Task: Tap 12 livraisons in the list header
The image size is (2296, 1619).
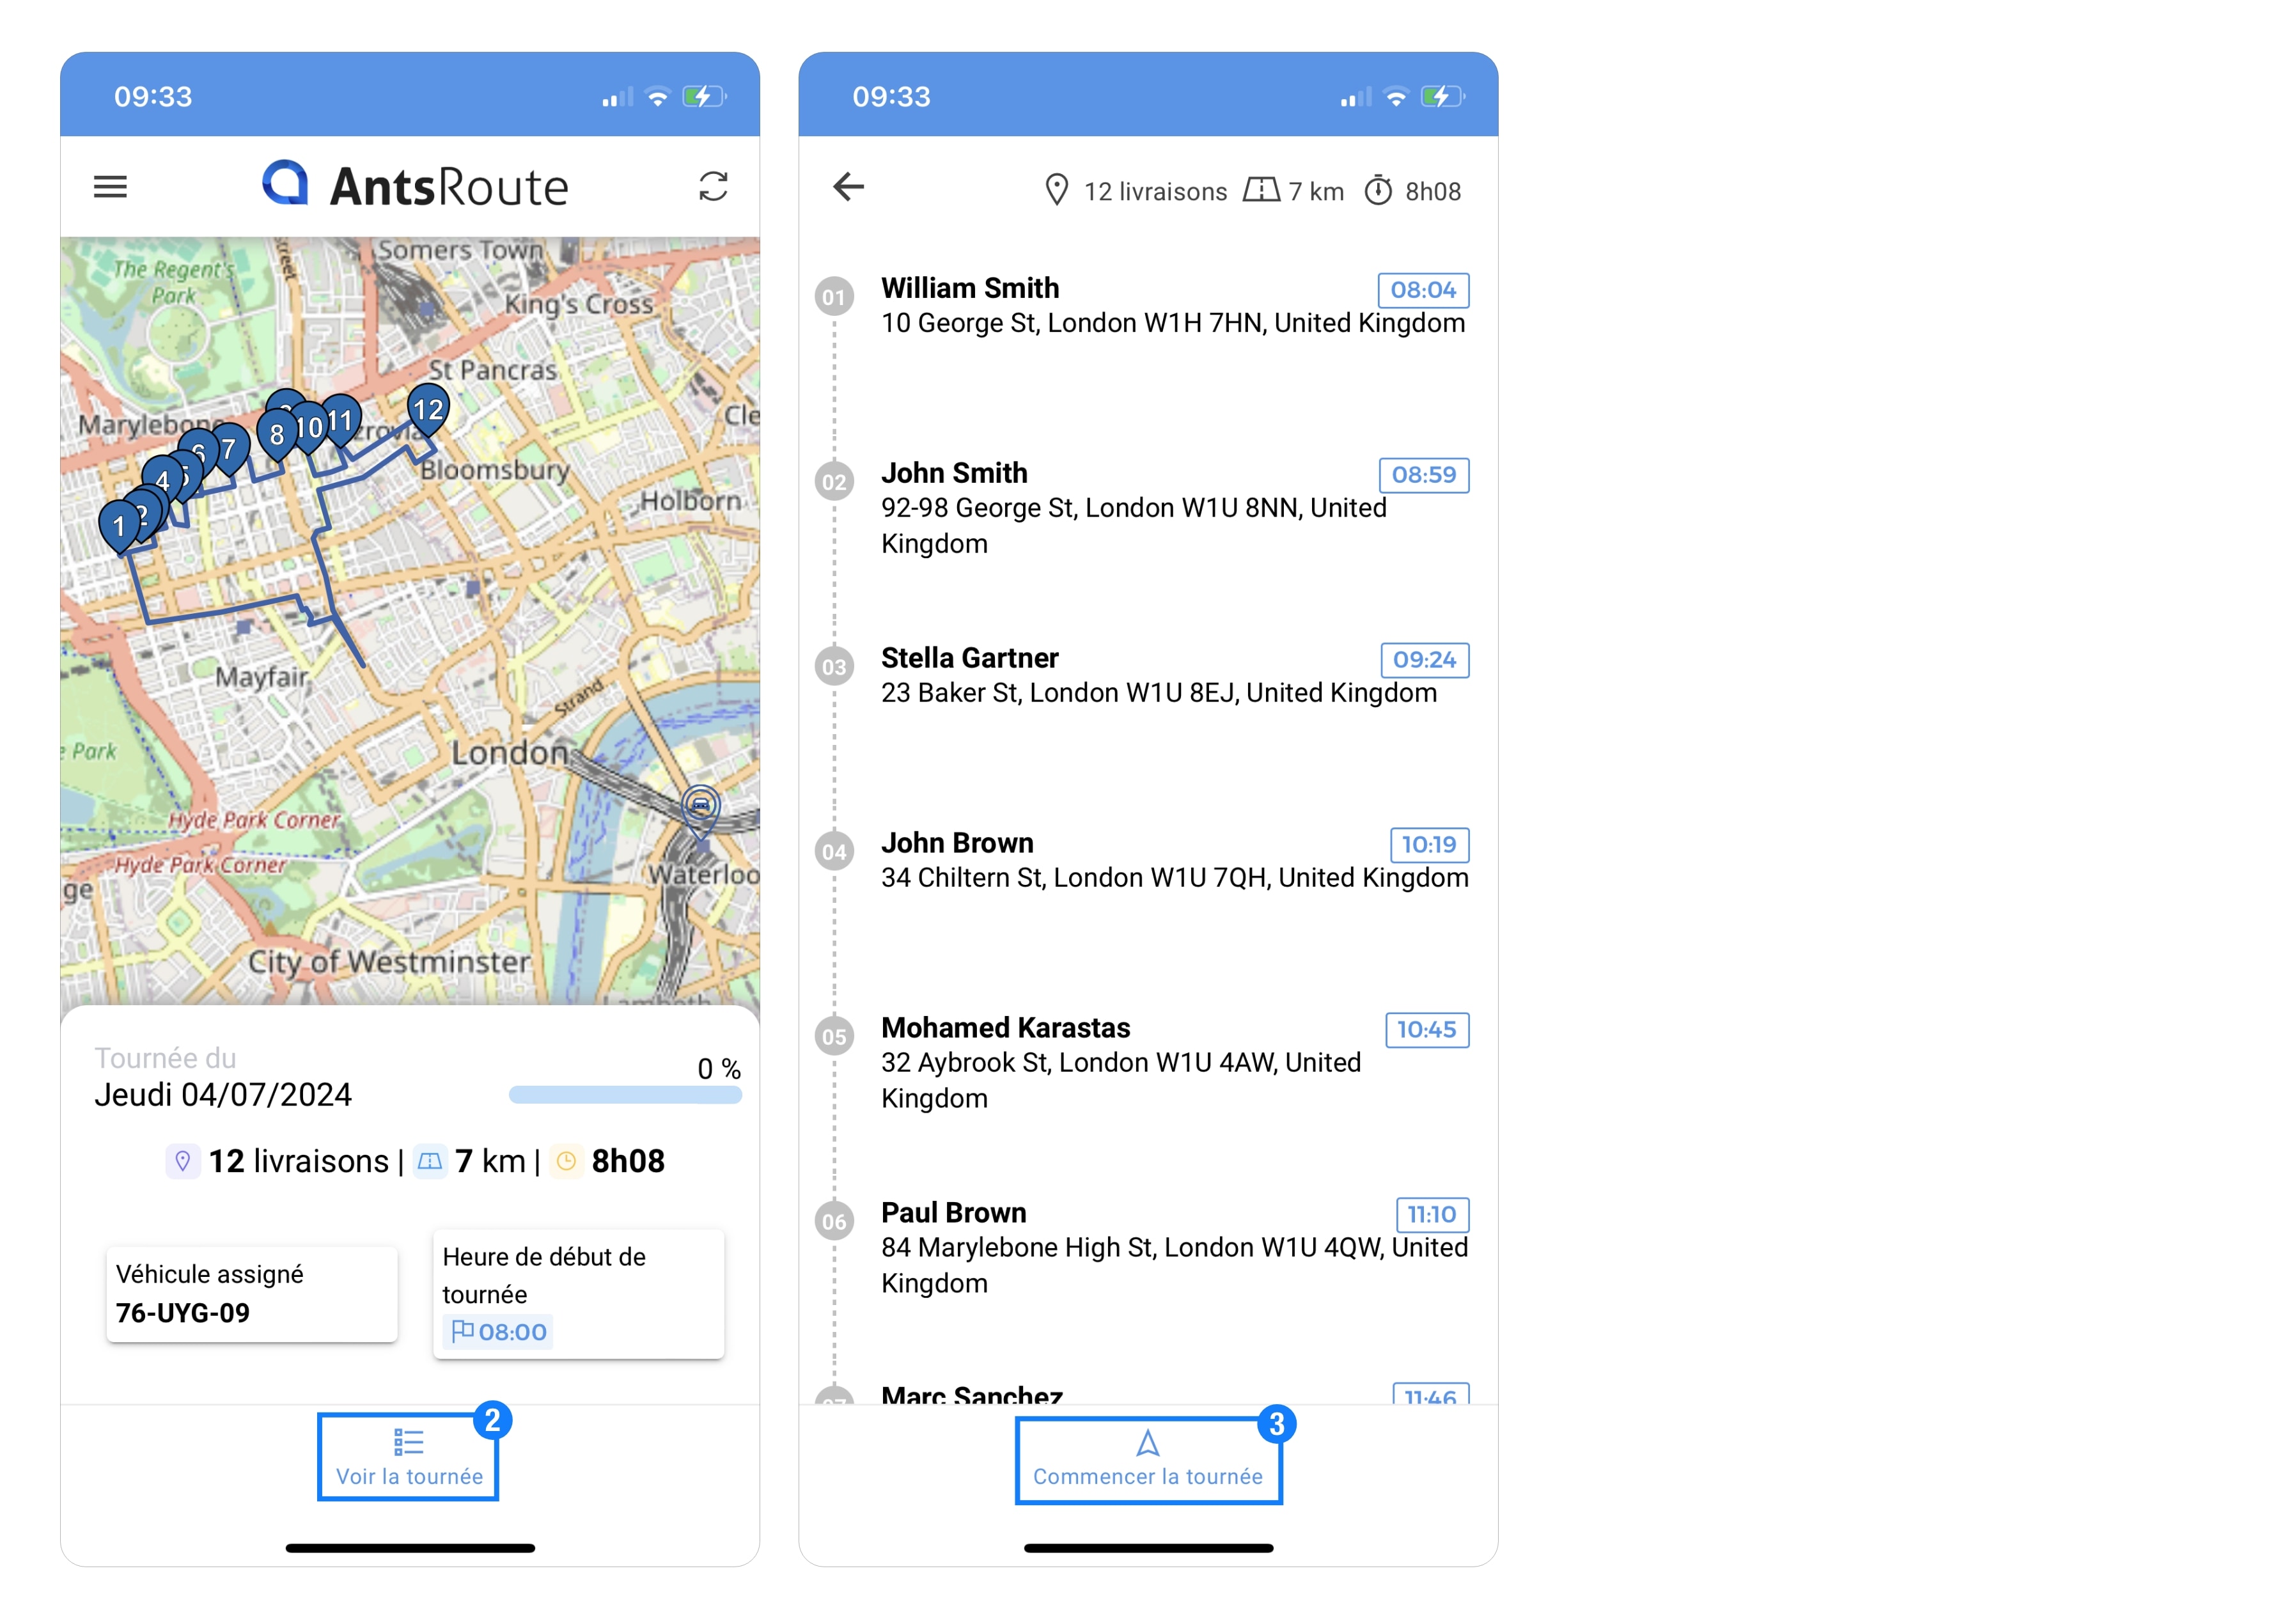Action: [x=1155, y=191]
